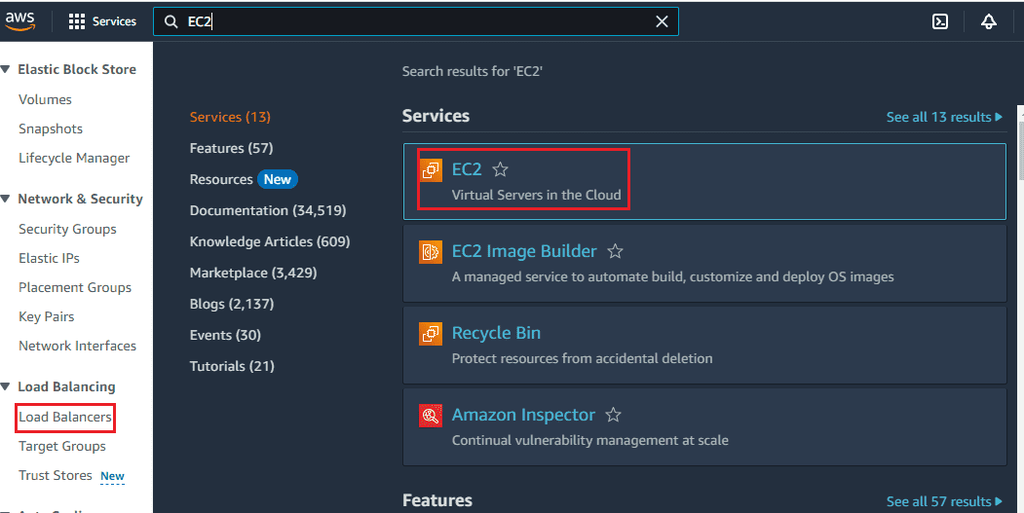The image size is (1024, 513).
Task: Click the AWS logo home icon
Action: point(20,20)
